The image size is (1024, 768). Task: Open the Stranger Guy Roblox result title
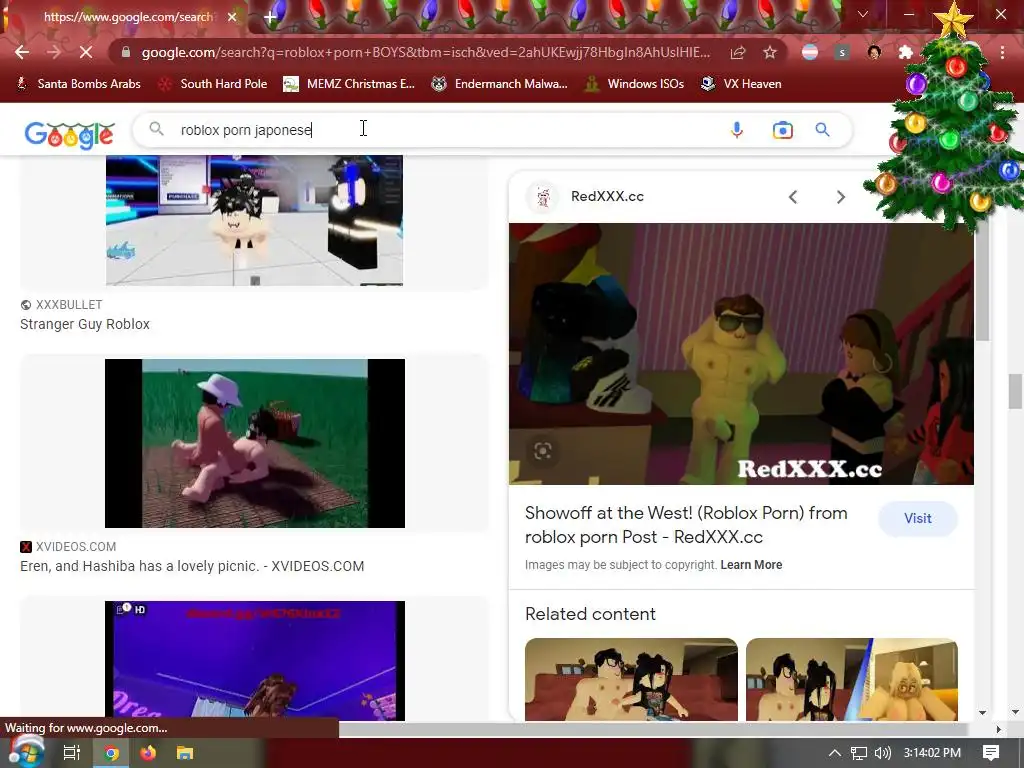pos(85,324)
